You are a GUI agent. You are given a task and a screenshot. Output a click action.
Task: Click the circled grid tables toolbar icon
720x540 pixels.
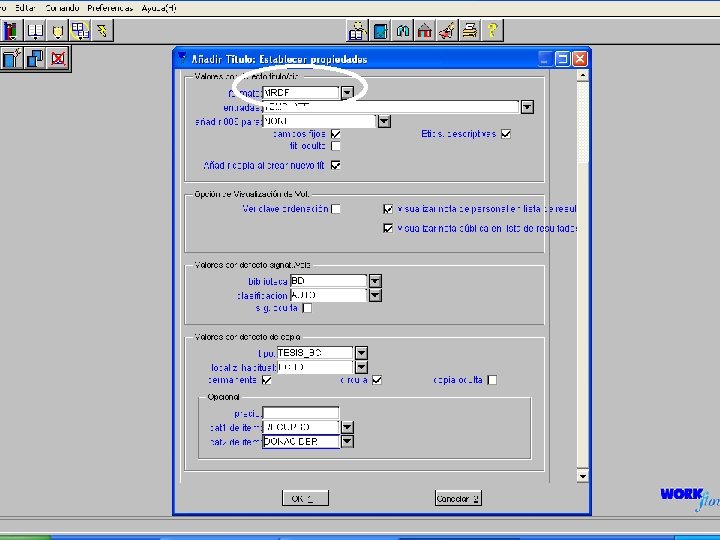80,31
